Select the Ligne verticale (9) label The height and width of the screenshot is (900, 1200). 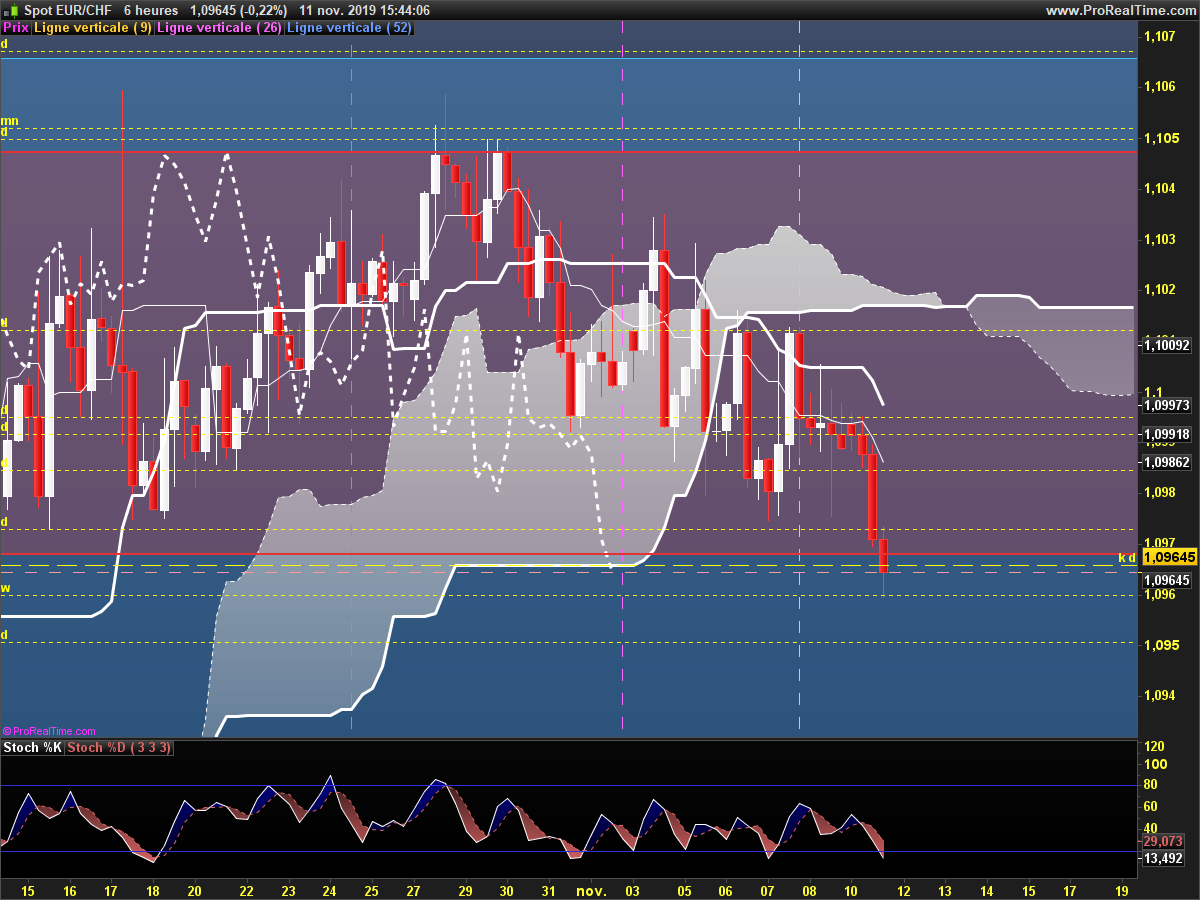pos(93,28)
